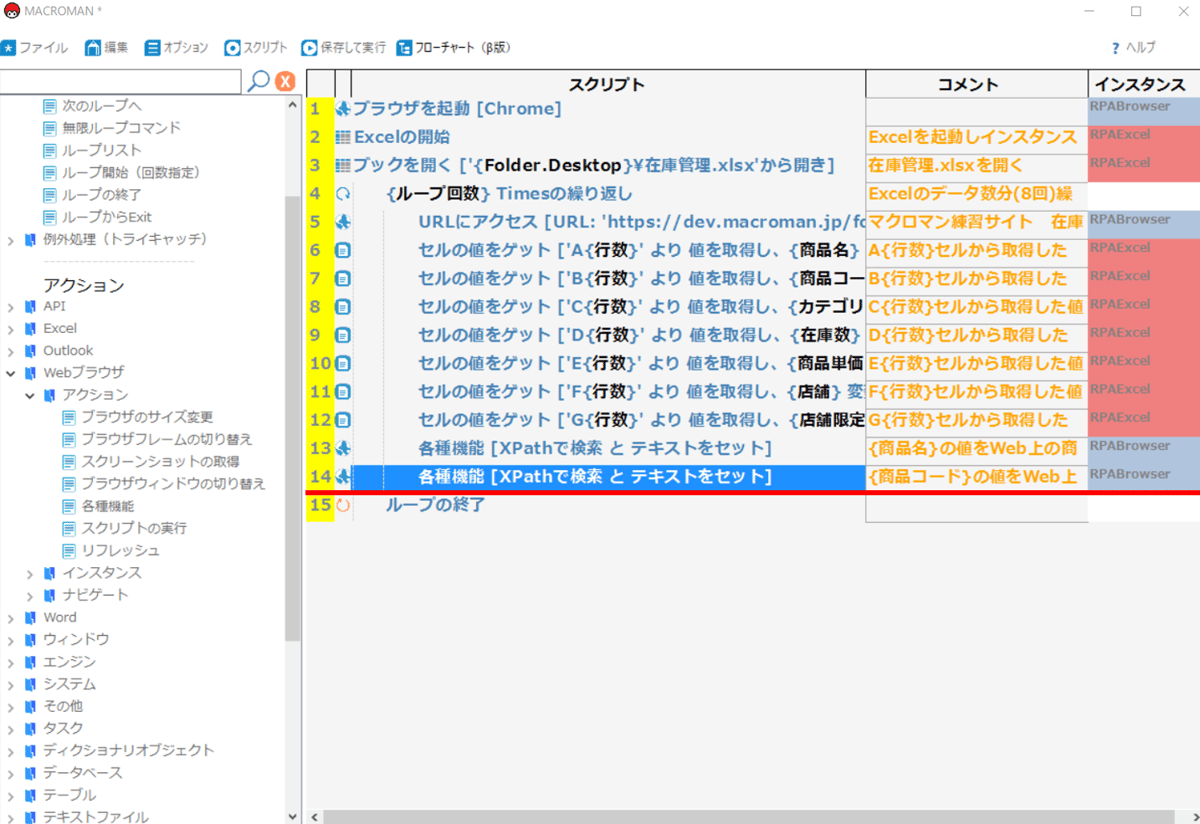
Task: Open the ヘルプ menu
Action: click(1133, 47)
